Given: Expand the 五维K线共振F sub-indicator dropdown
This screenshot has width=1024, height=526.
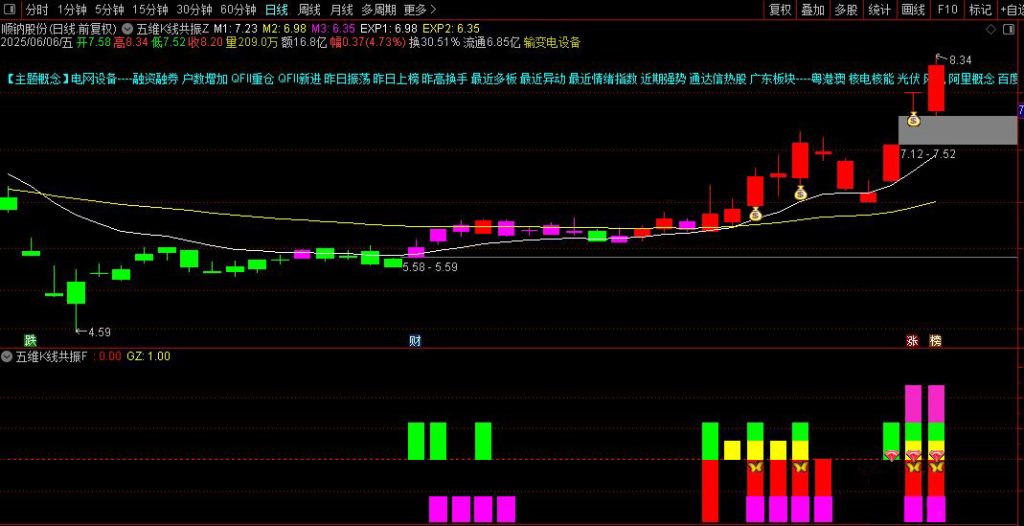Looking at the screenshot, I should coord(8,356).
